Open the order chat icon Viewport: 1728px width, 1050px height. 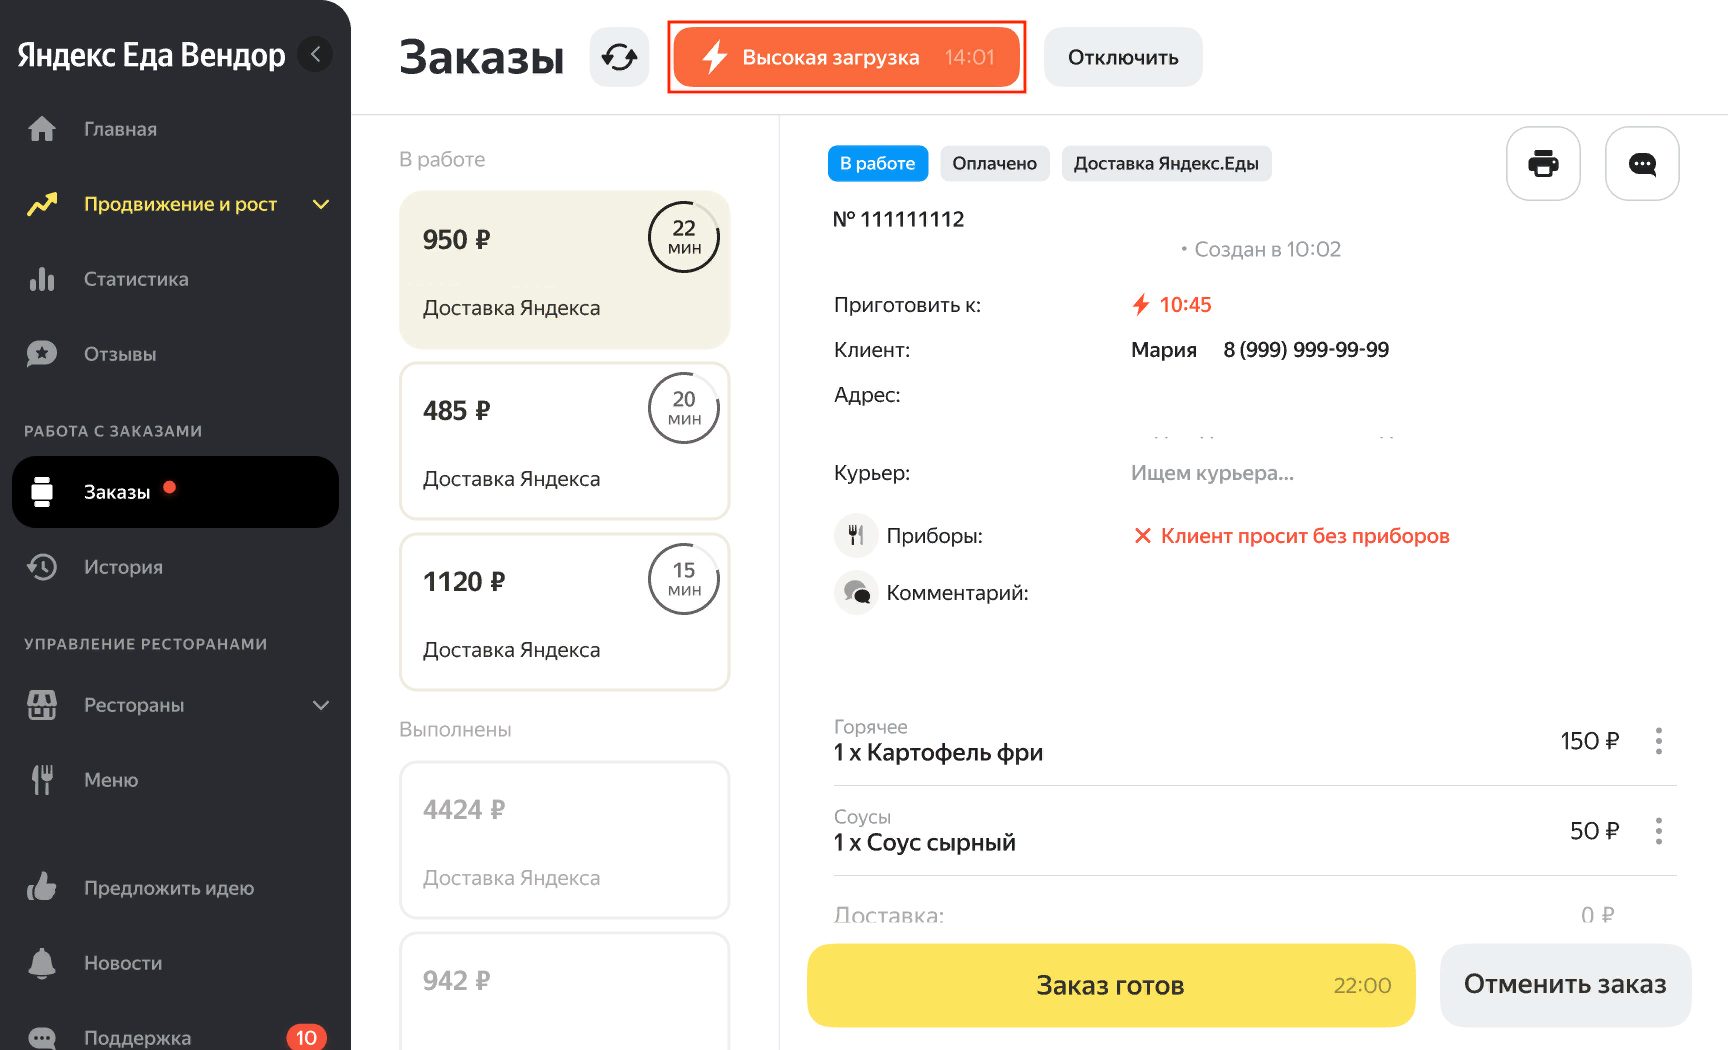1641,163
